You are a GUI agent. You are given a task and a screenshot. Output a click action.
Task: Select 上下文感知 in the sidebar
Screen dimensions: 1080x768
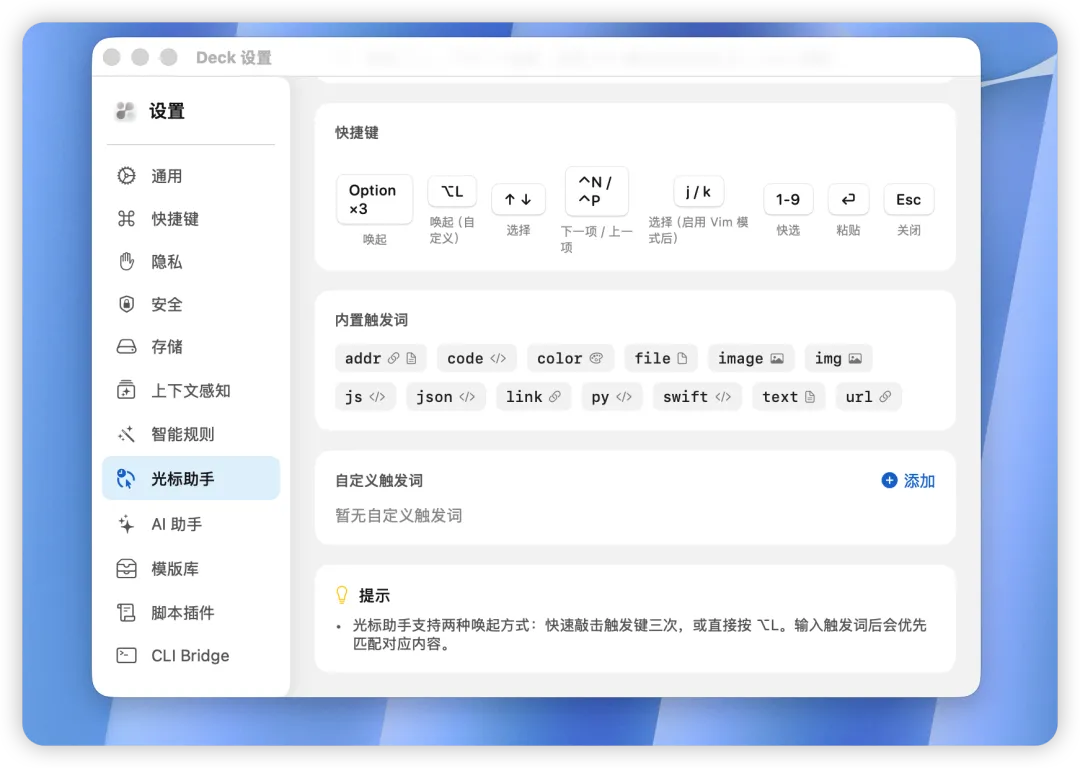[191, 391]
